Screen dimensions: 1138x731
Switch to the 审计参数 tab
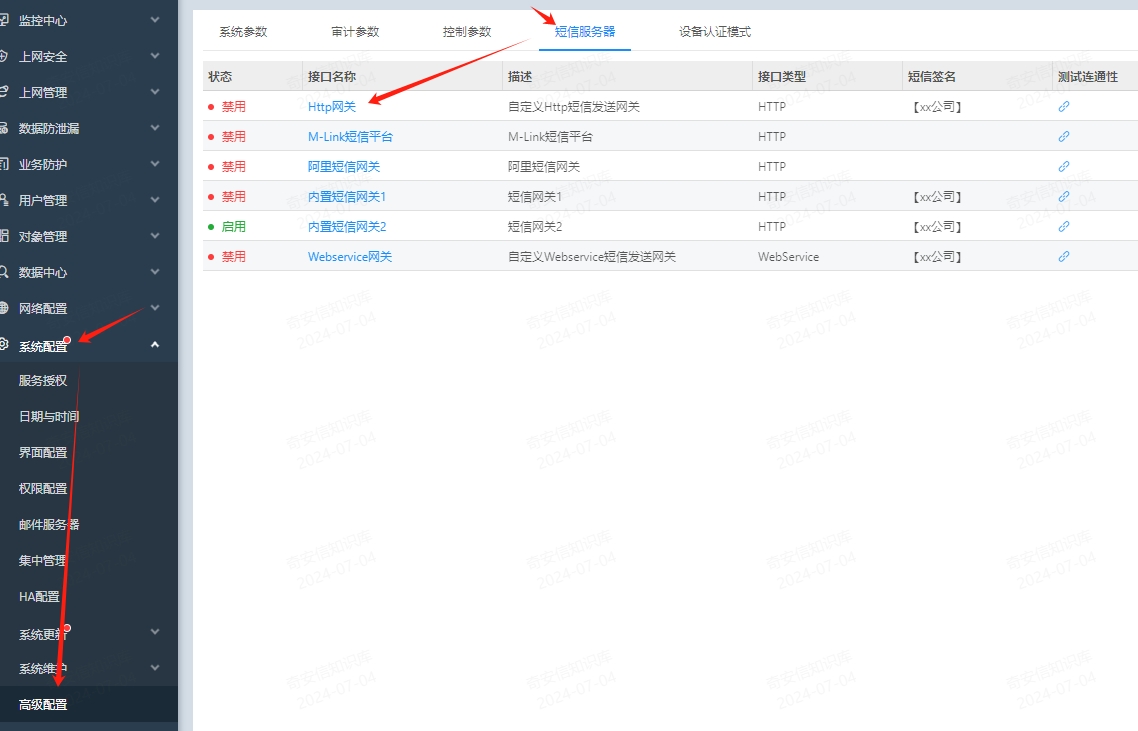click(356, 32)
